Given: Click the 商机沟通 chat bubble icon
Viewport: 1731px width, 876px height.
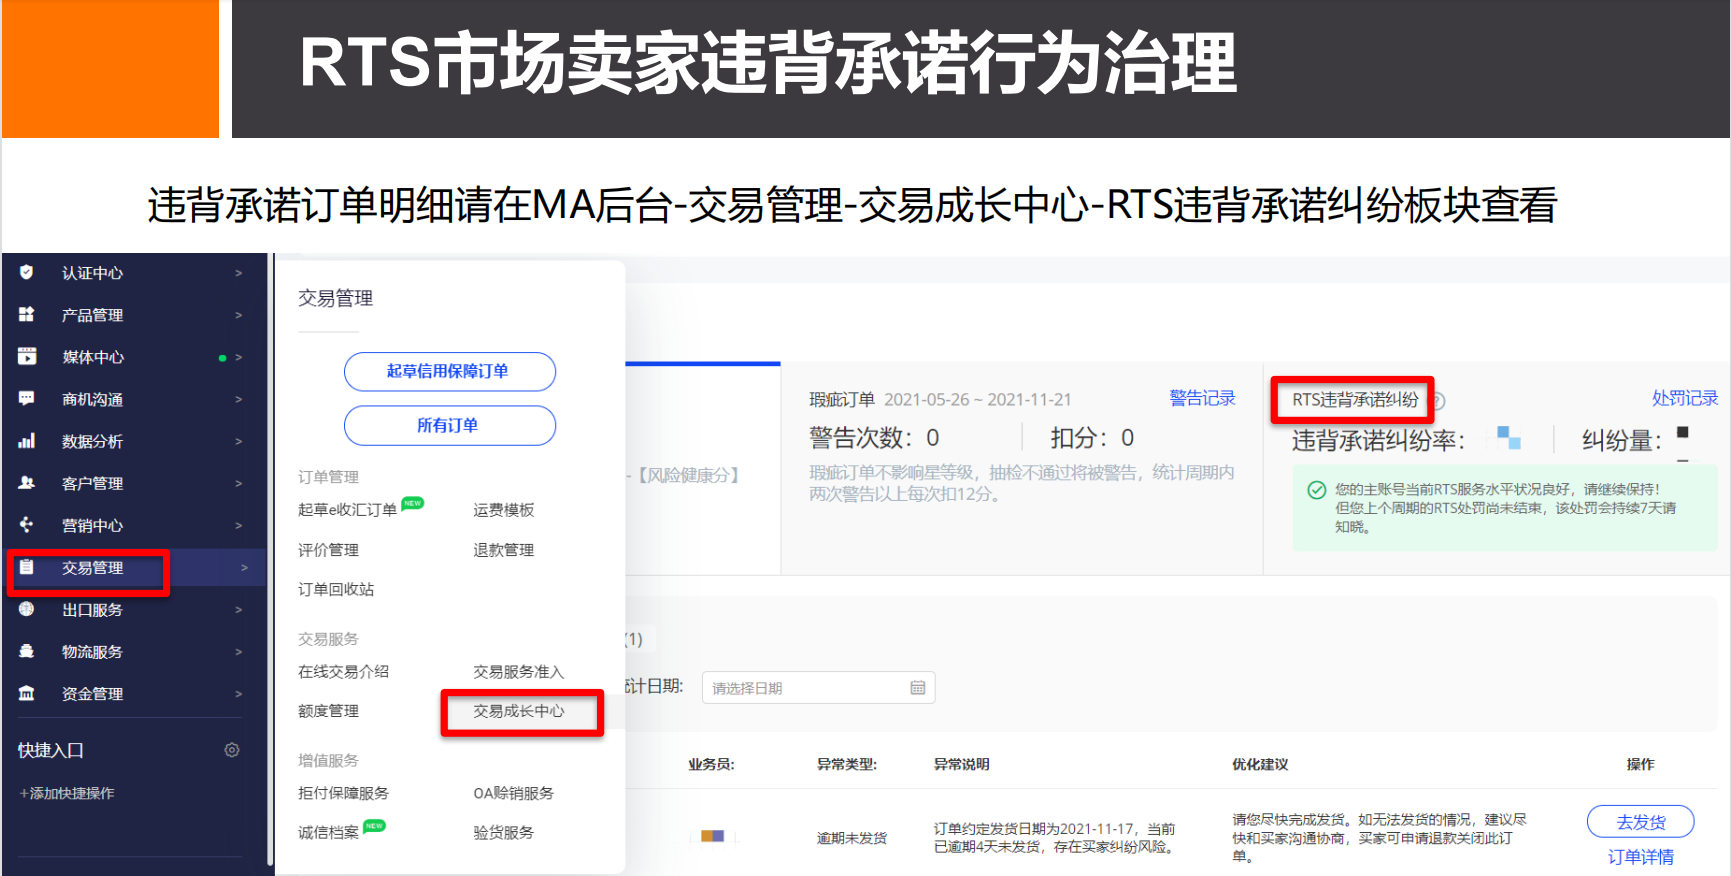Looking at the screenshot, I should [27, 398].
